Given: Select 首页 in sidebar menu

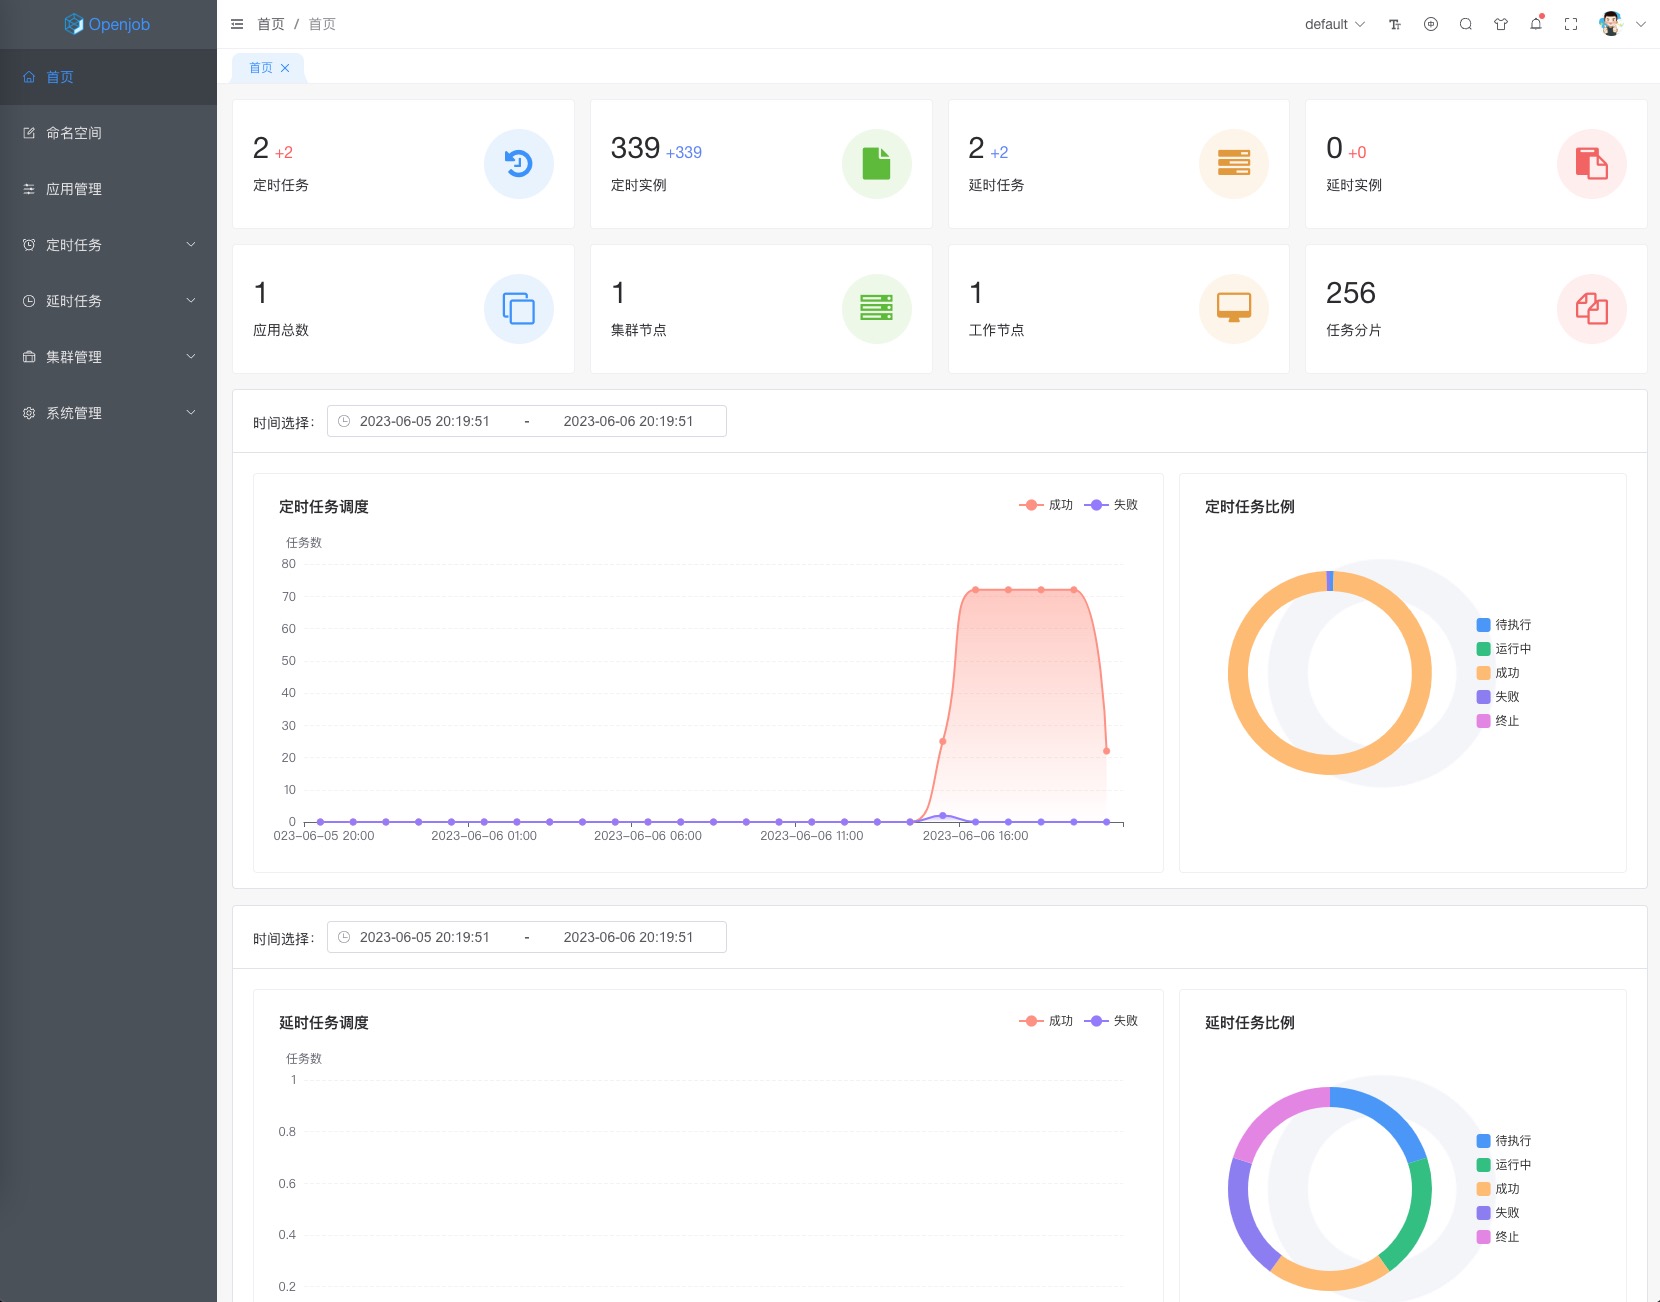Looking at the screenshot, I should [x=108, y=77].
